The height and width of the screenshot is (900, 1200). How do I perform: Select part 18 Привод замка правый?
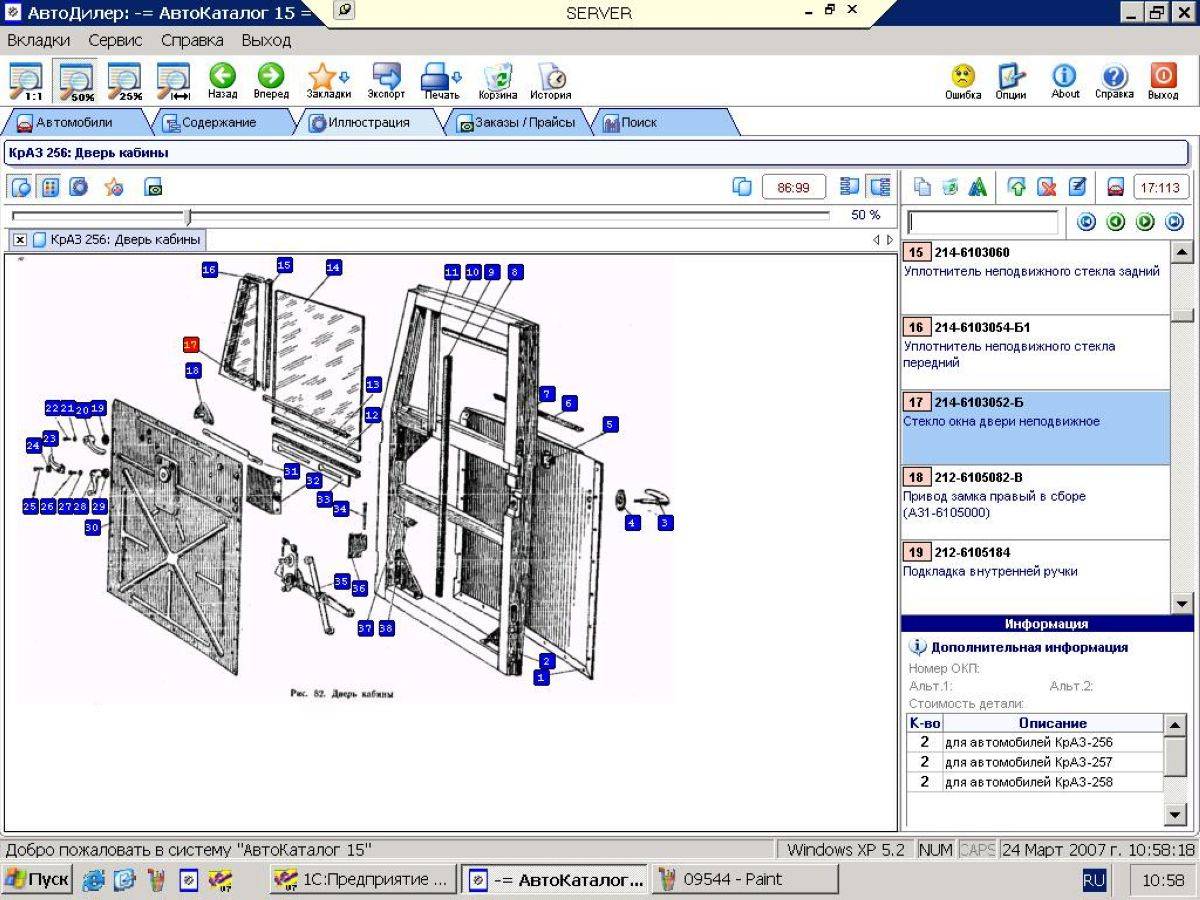pos(1035,502)
